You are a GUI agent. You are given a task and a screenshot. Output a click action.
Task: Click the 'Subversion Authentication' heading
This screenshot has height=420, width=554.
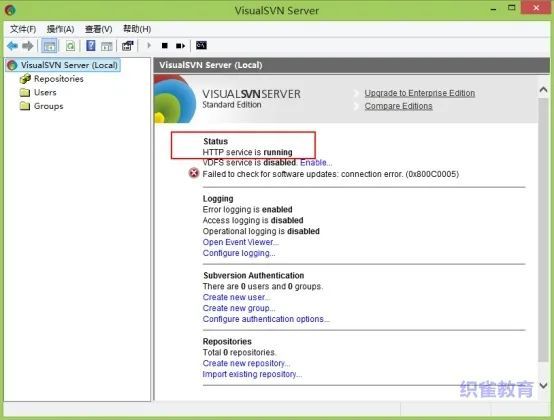253,276
